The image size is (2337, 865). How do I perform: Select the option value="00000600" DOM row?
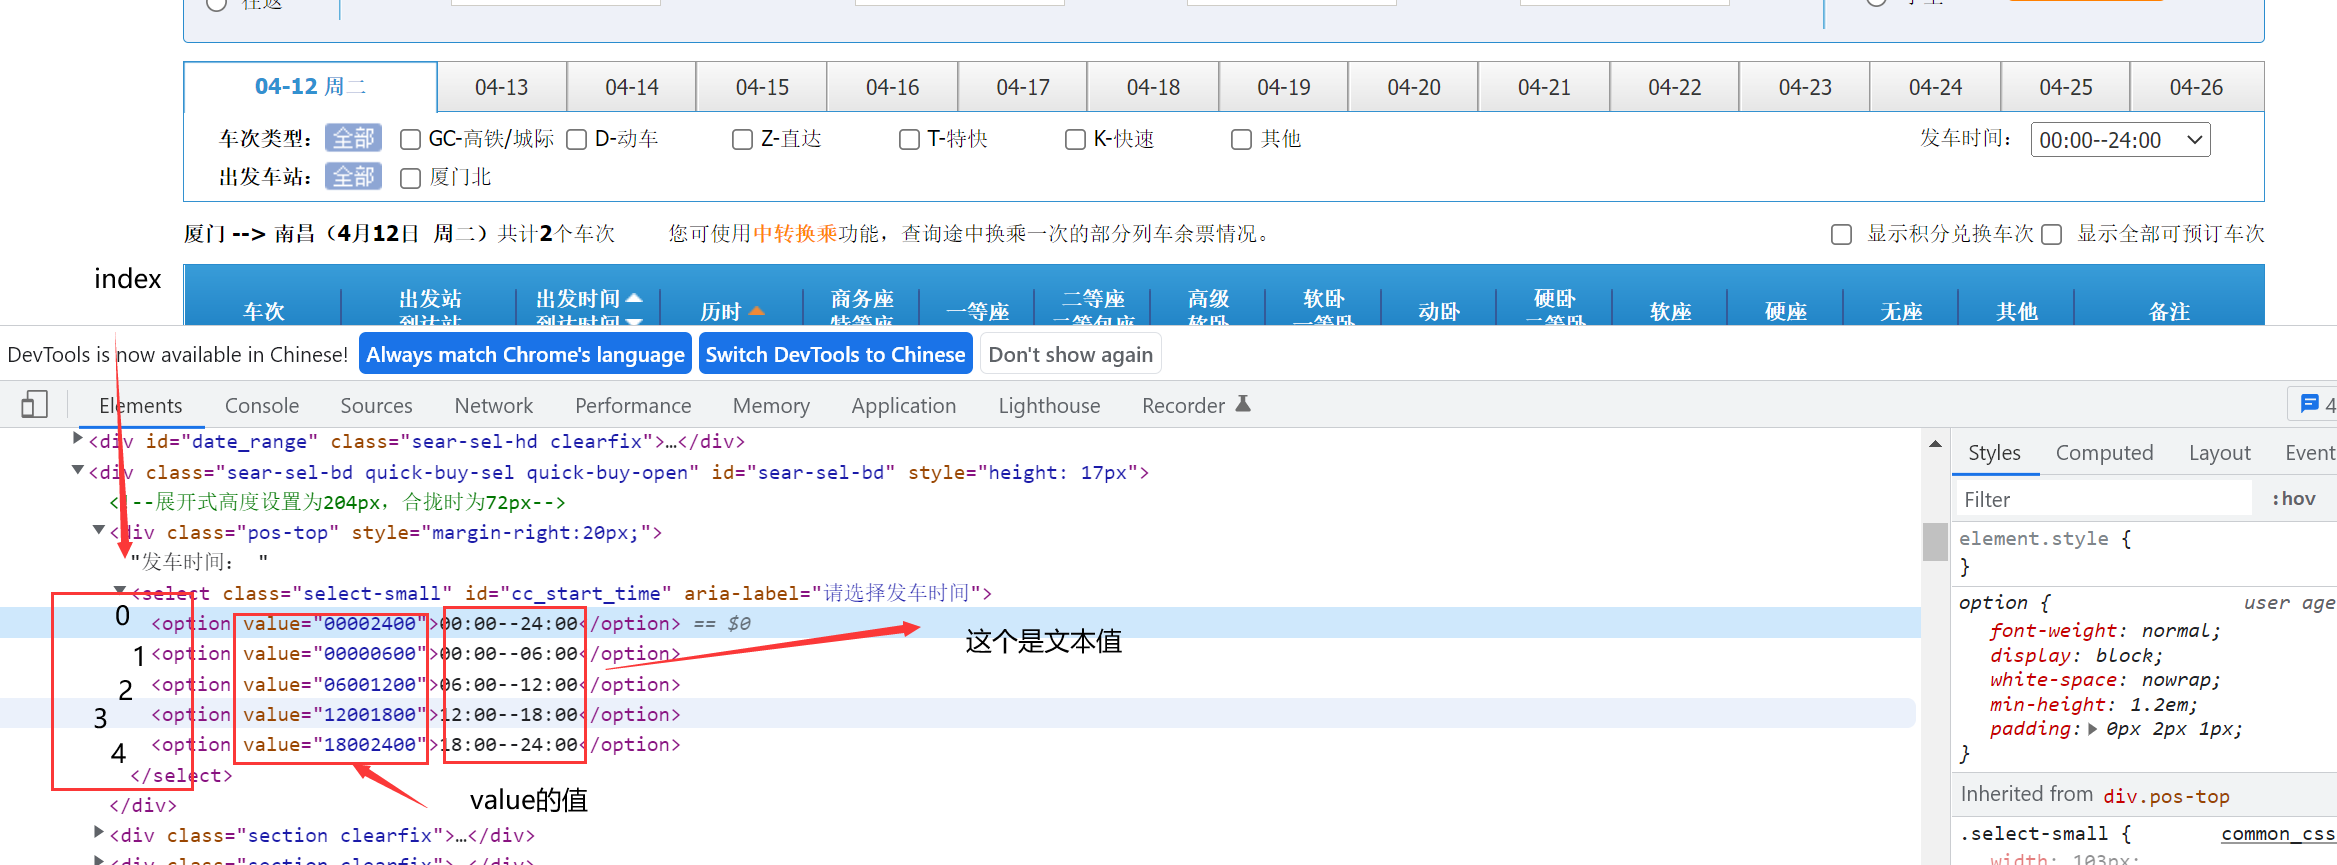pos(960,653)
